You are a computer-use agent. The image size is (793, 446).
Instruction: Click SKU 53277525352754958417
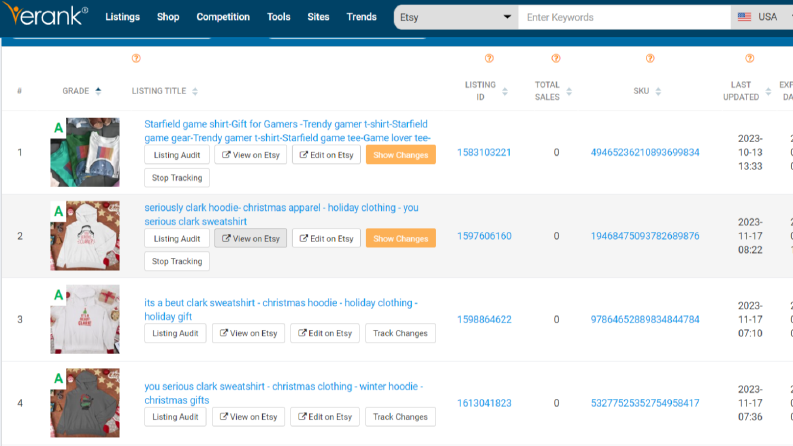tap(645, 403)
